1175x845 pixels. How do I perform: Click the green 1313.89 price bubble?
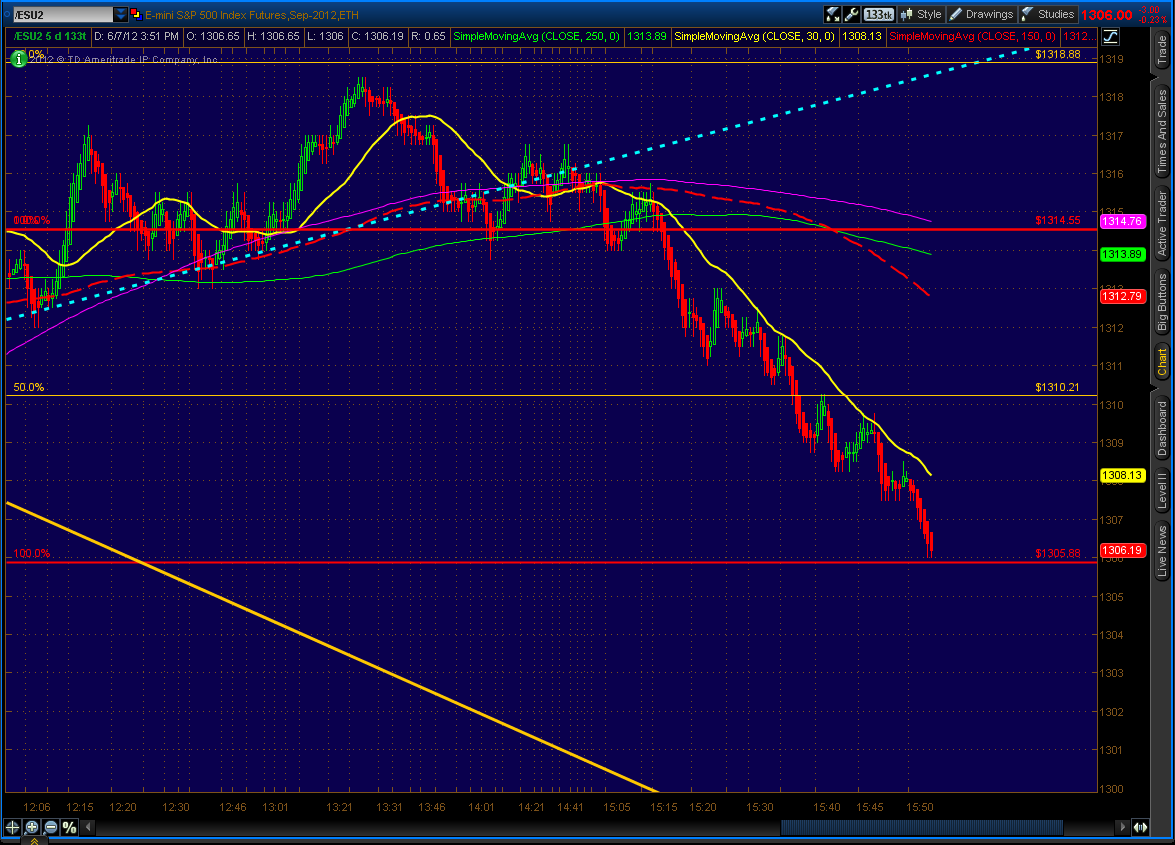coord(1123,254)
